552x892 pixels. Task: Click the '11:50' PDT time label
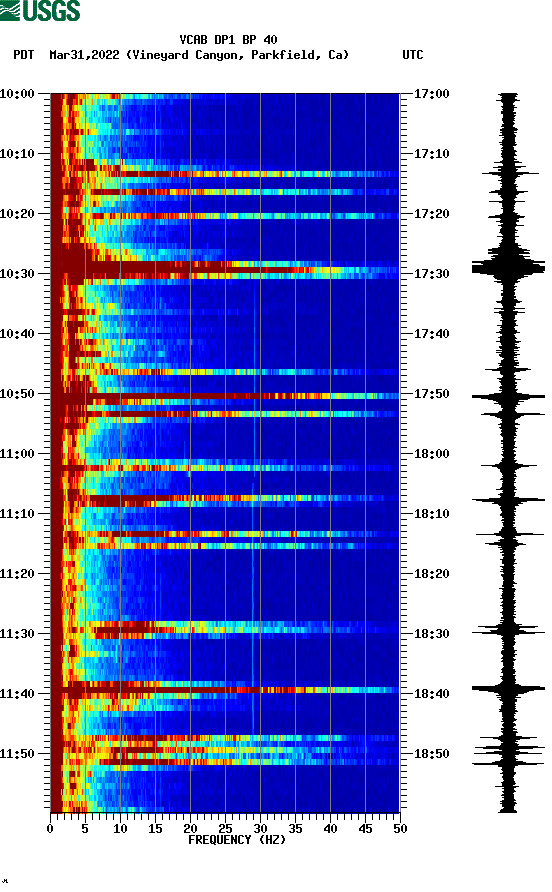(x=17, y=754)
